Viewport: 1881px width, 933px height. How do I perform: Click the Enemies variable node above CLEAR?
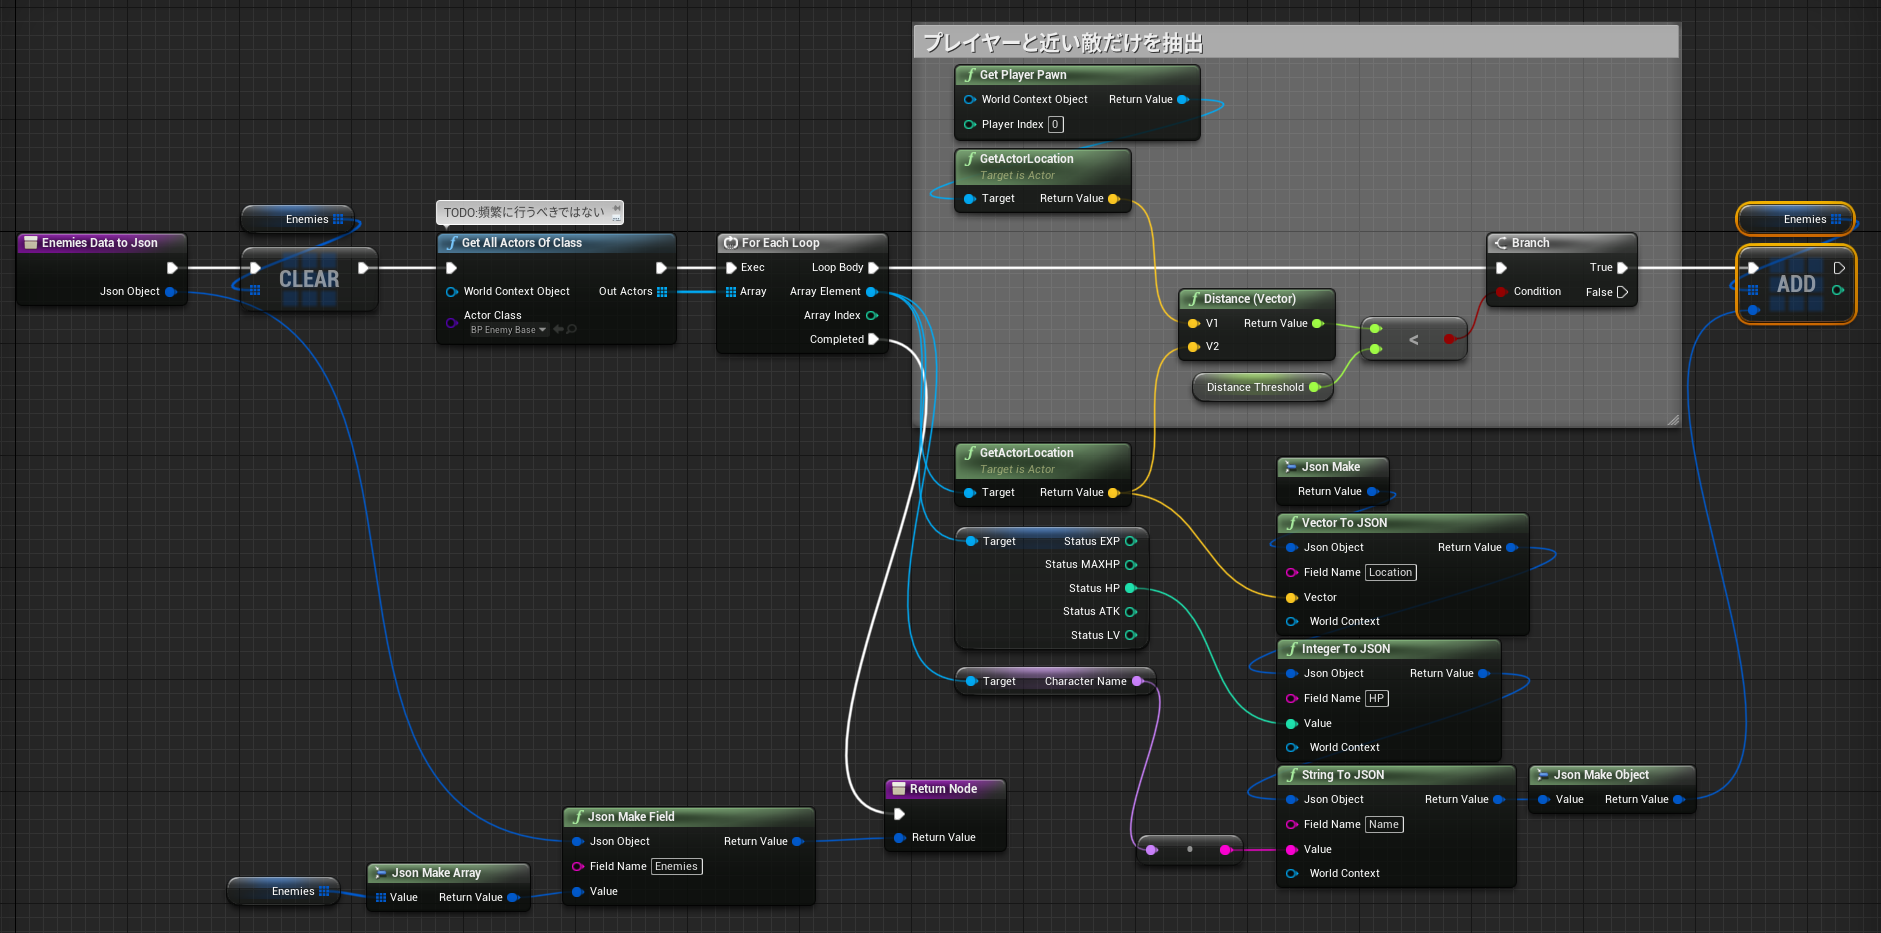tap(297, 219)
